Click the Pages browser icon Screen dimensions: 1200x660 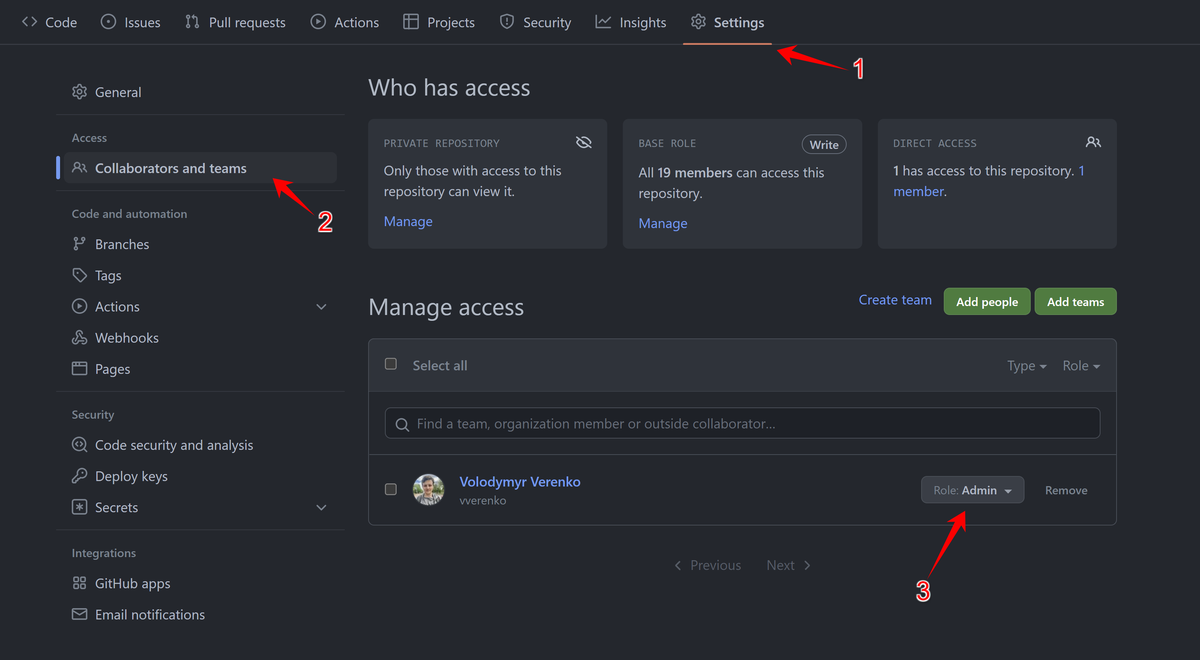point(79,369)
